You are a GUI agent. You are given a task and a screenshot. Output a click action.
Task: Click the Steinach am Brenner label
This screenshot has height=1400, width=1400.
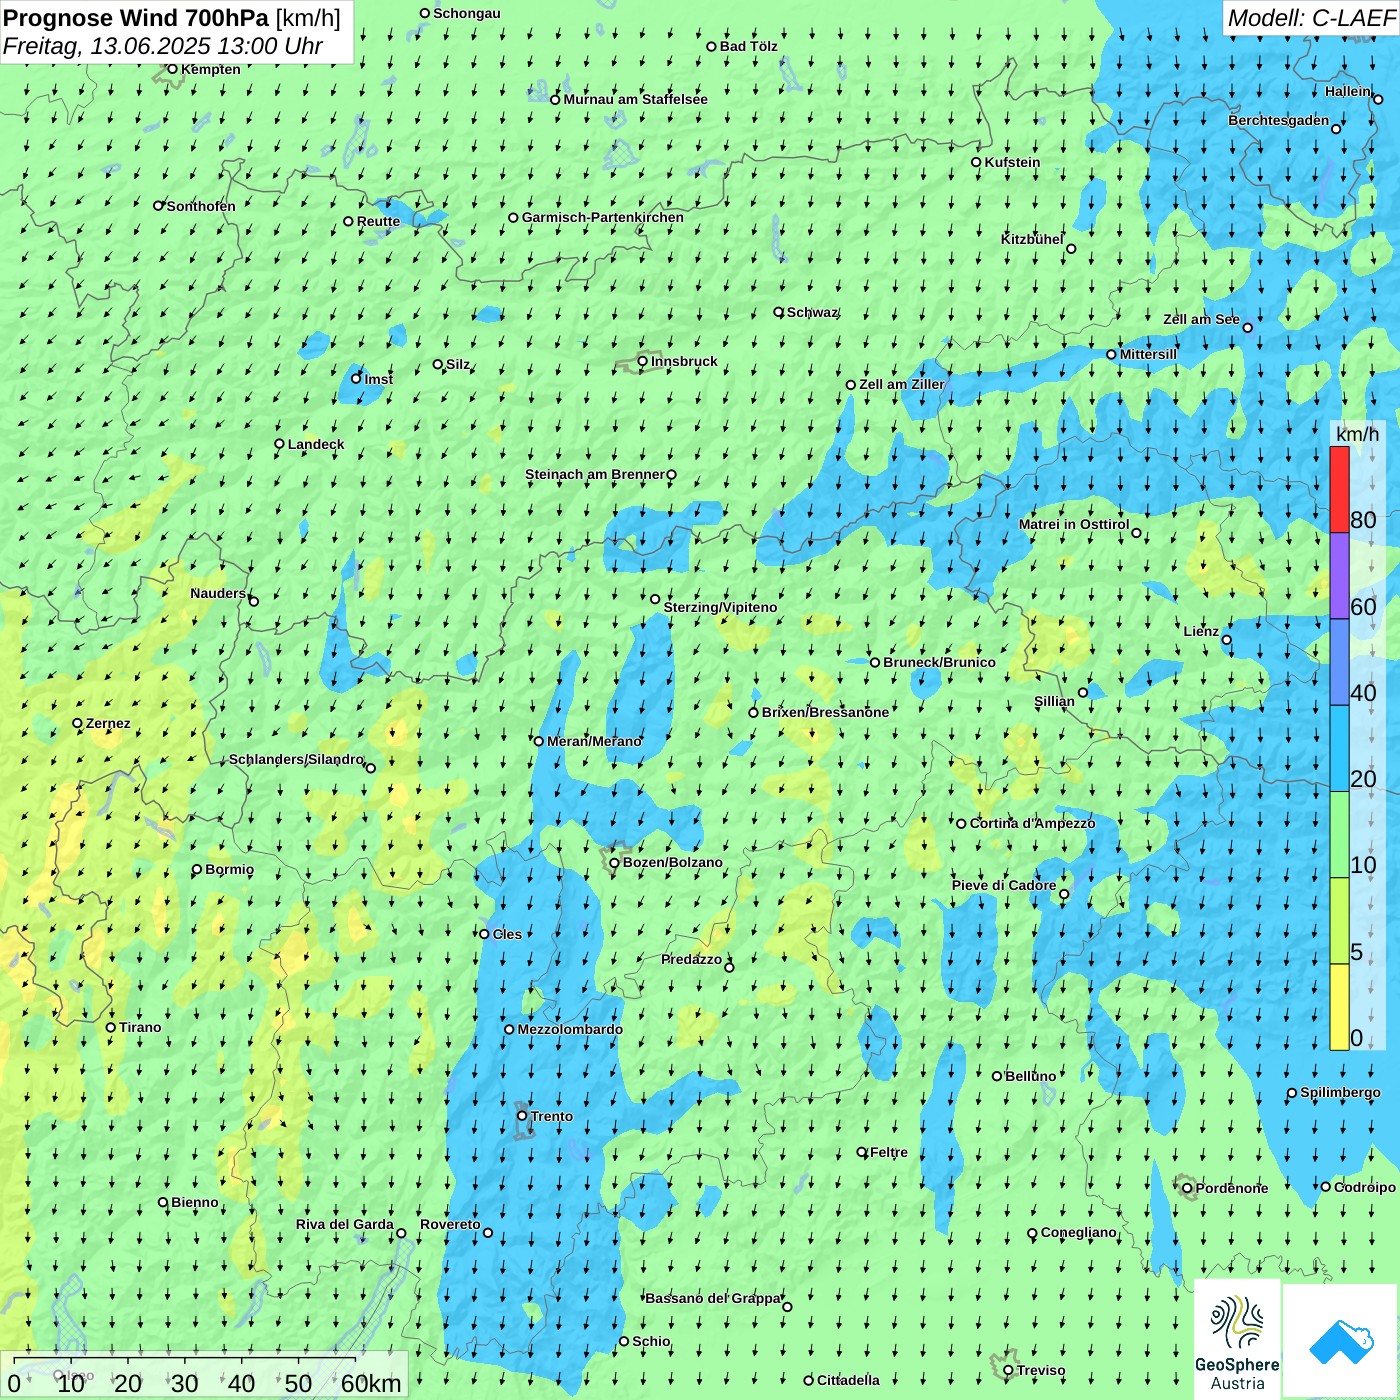coord(594,474)
